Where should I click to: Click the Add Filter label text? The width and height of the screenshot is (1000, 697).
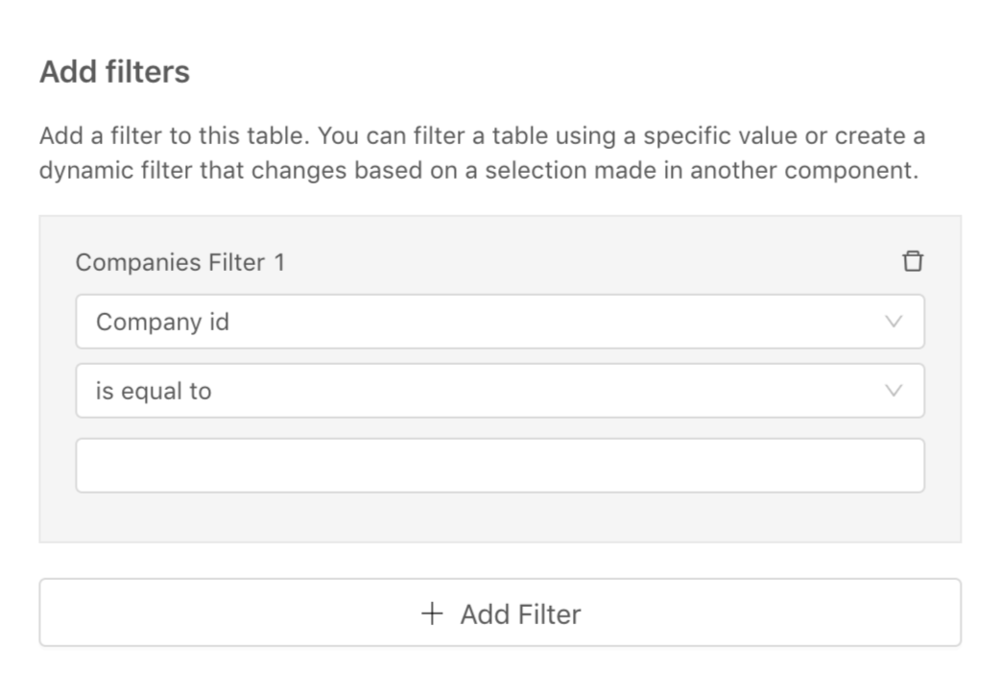520,613
